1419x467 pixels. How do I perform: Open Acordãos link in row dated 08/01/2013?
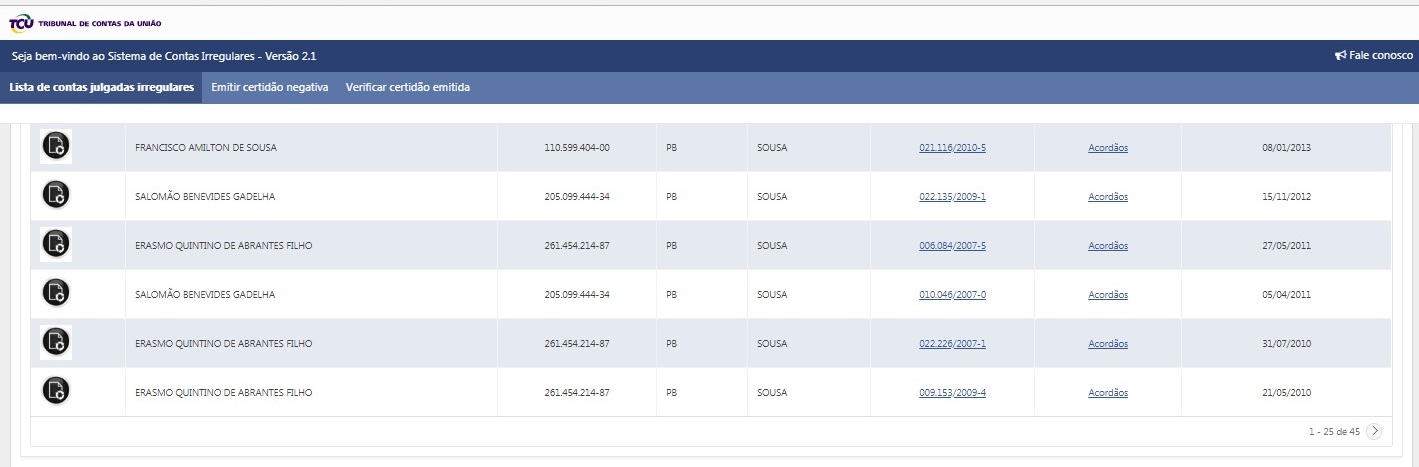[x=1108, y=148]
